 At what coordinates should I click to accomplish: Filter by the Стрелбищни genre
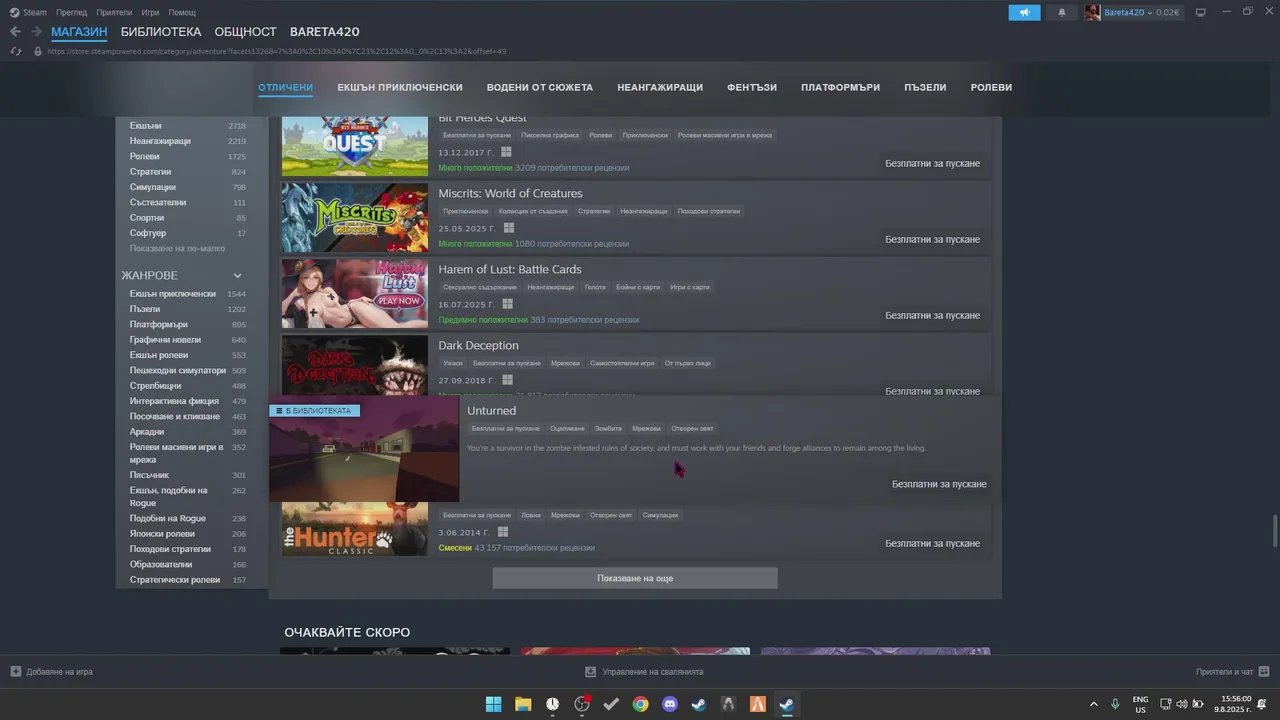coord(155,386)
